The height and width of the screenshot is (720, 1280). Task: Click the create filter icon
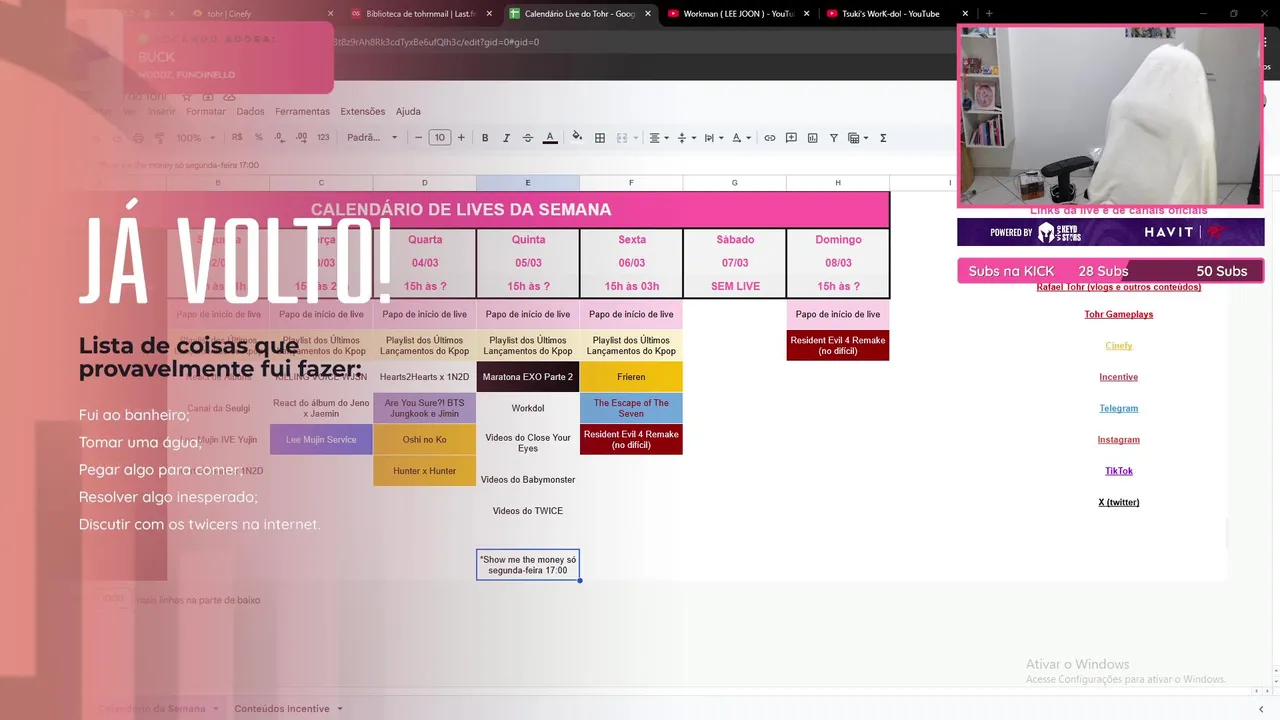point(834,138)
